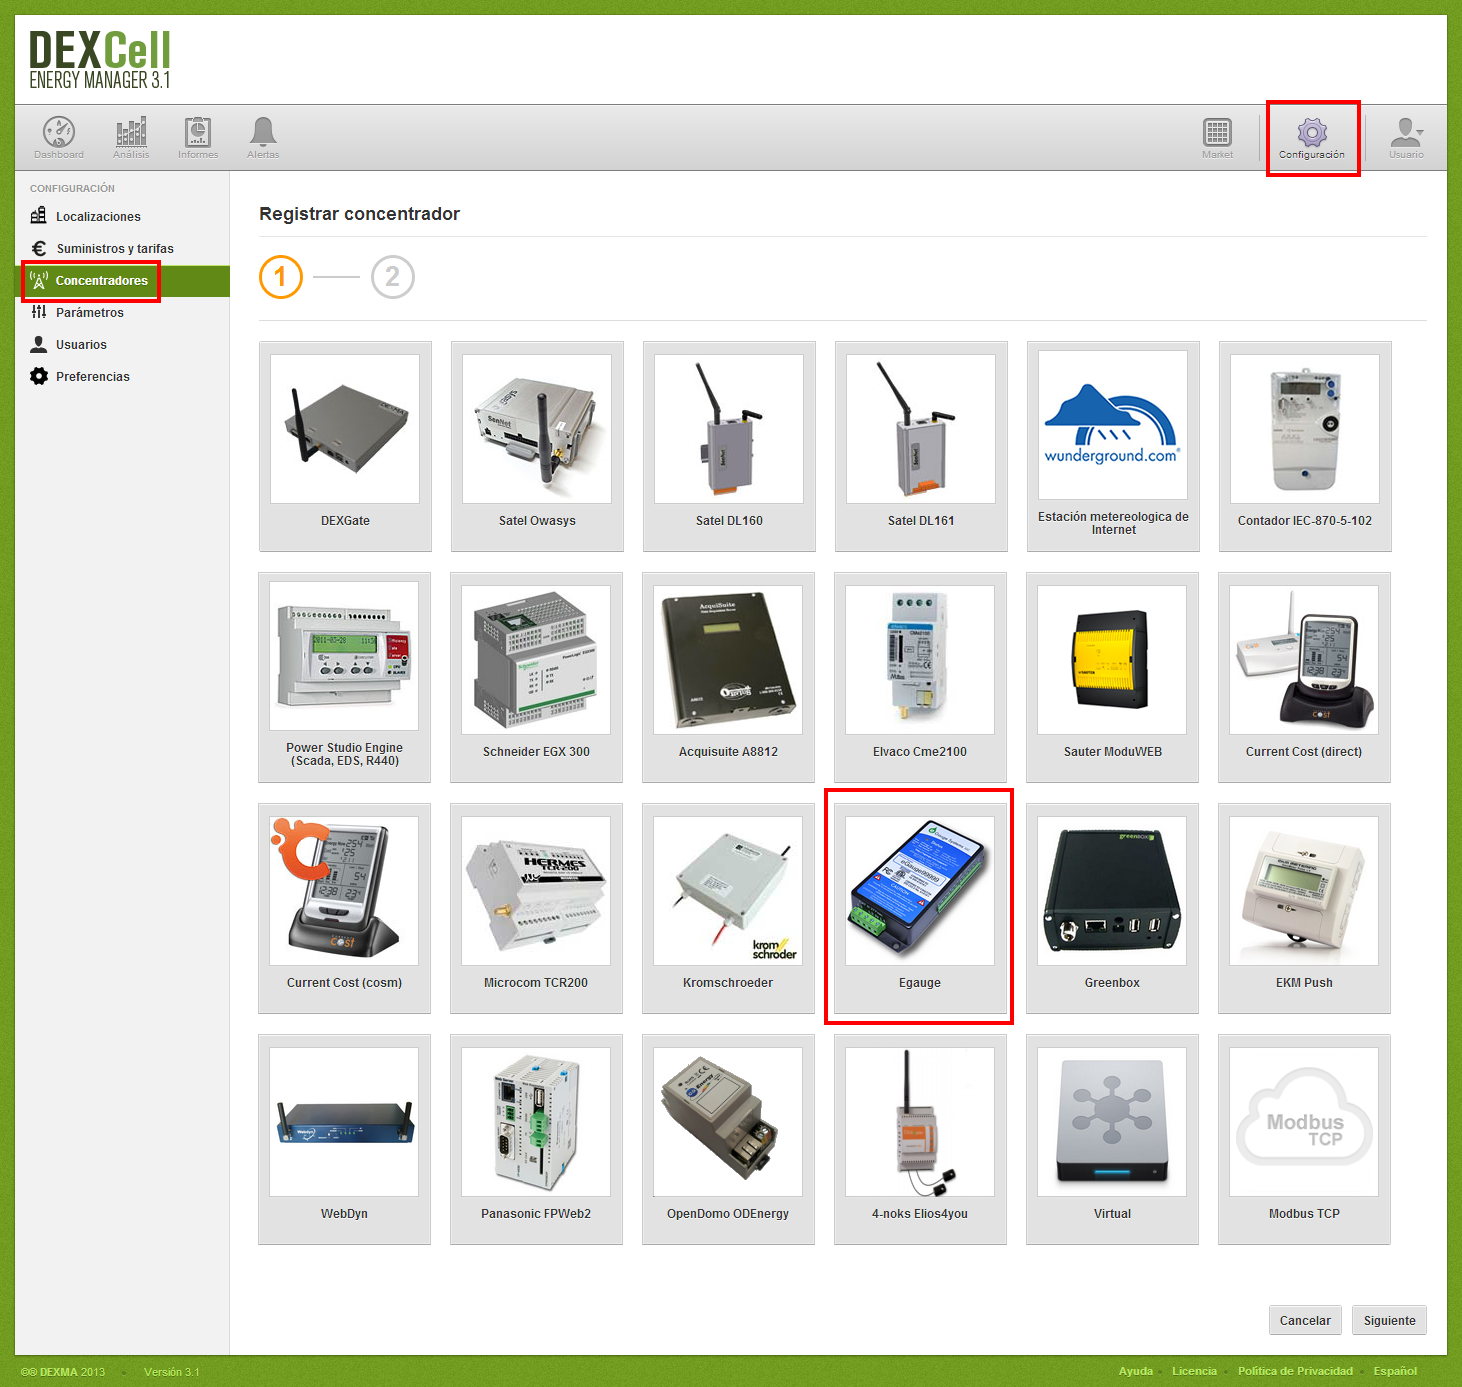Open the Informes toolbar icon

[198, 138]
